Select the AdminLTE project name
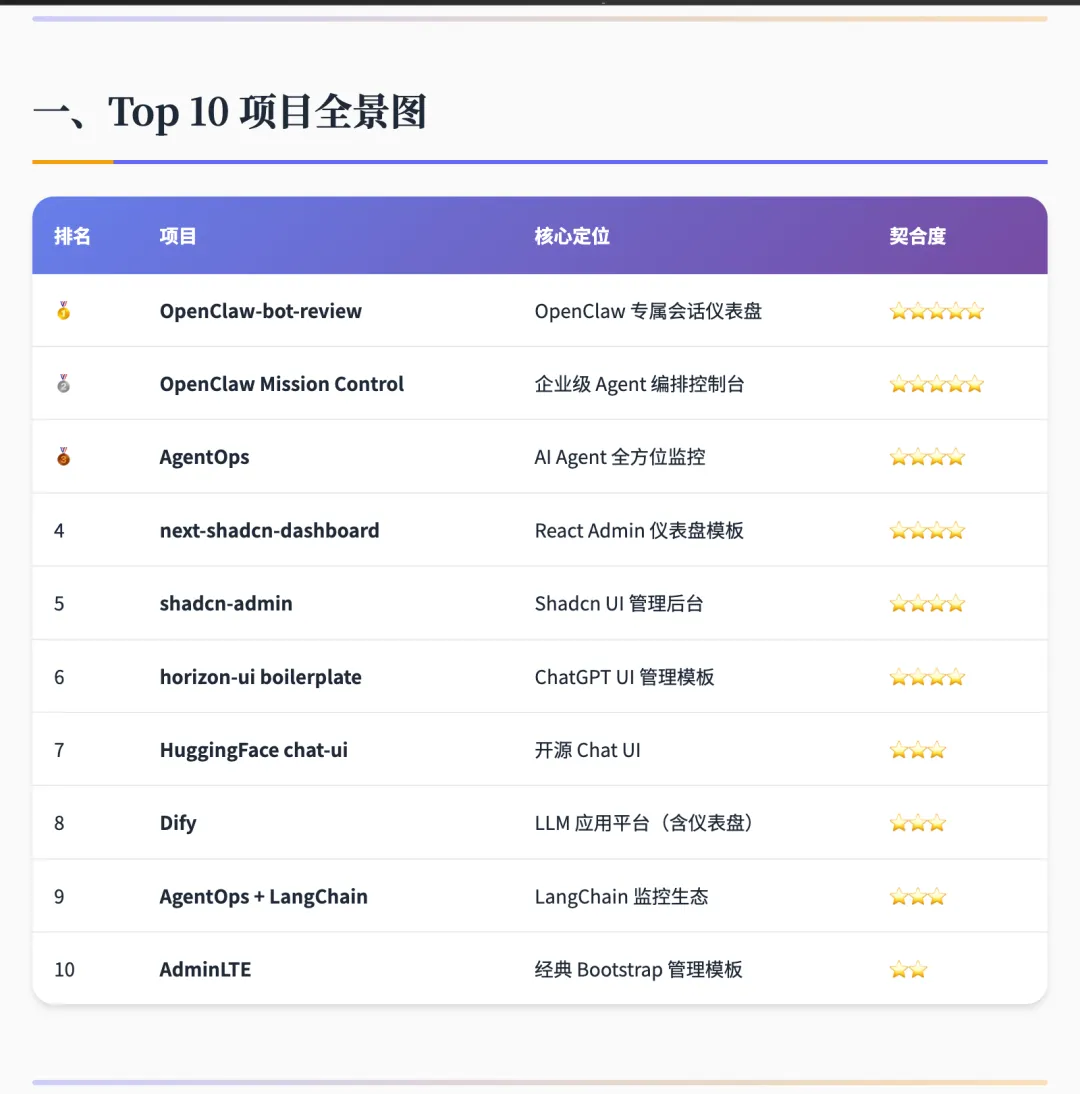1080x1094 pixels. 205,969
